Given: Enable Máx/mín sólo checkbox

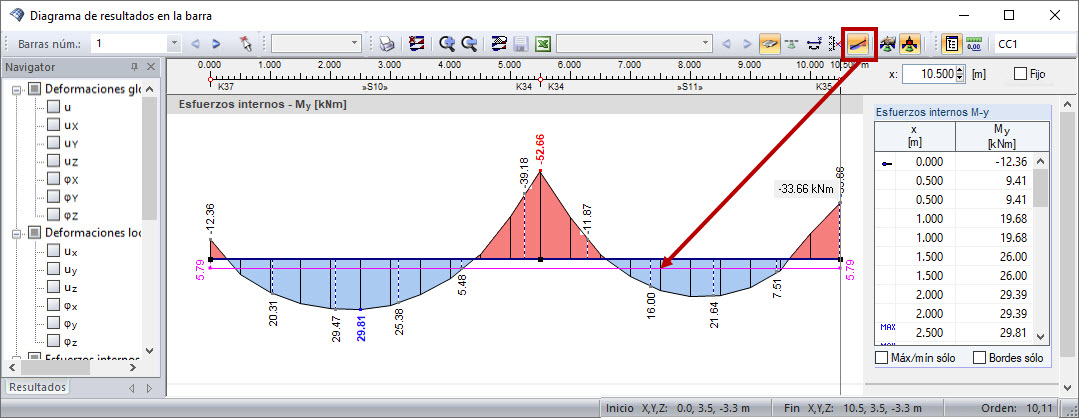Looking at the screenshot, I should pyautogui.click(x=881, y=358).
